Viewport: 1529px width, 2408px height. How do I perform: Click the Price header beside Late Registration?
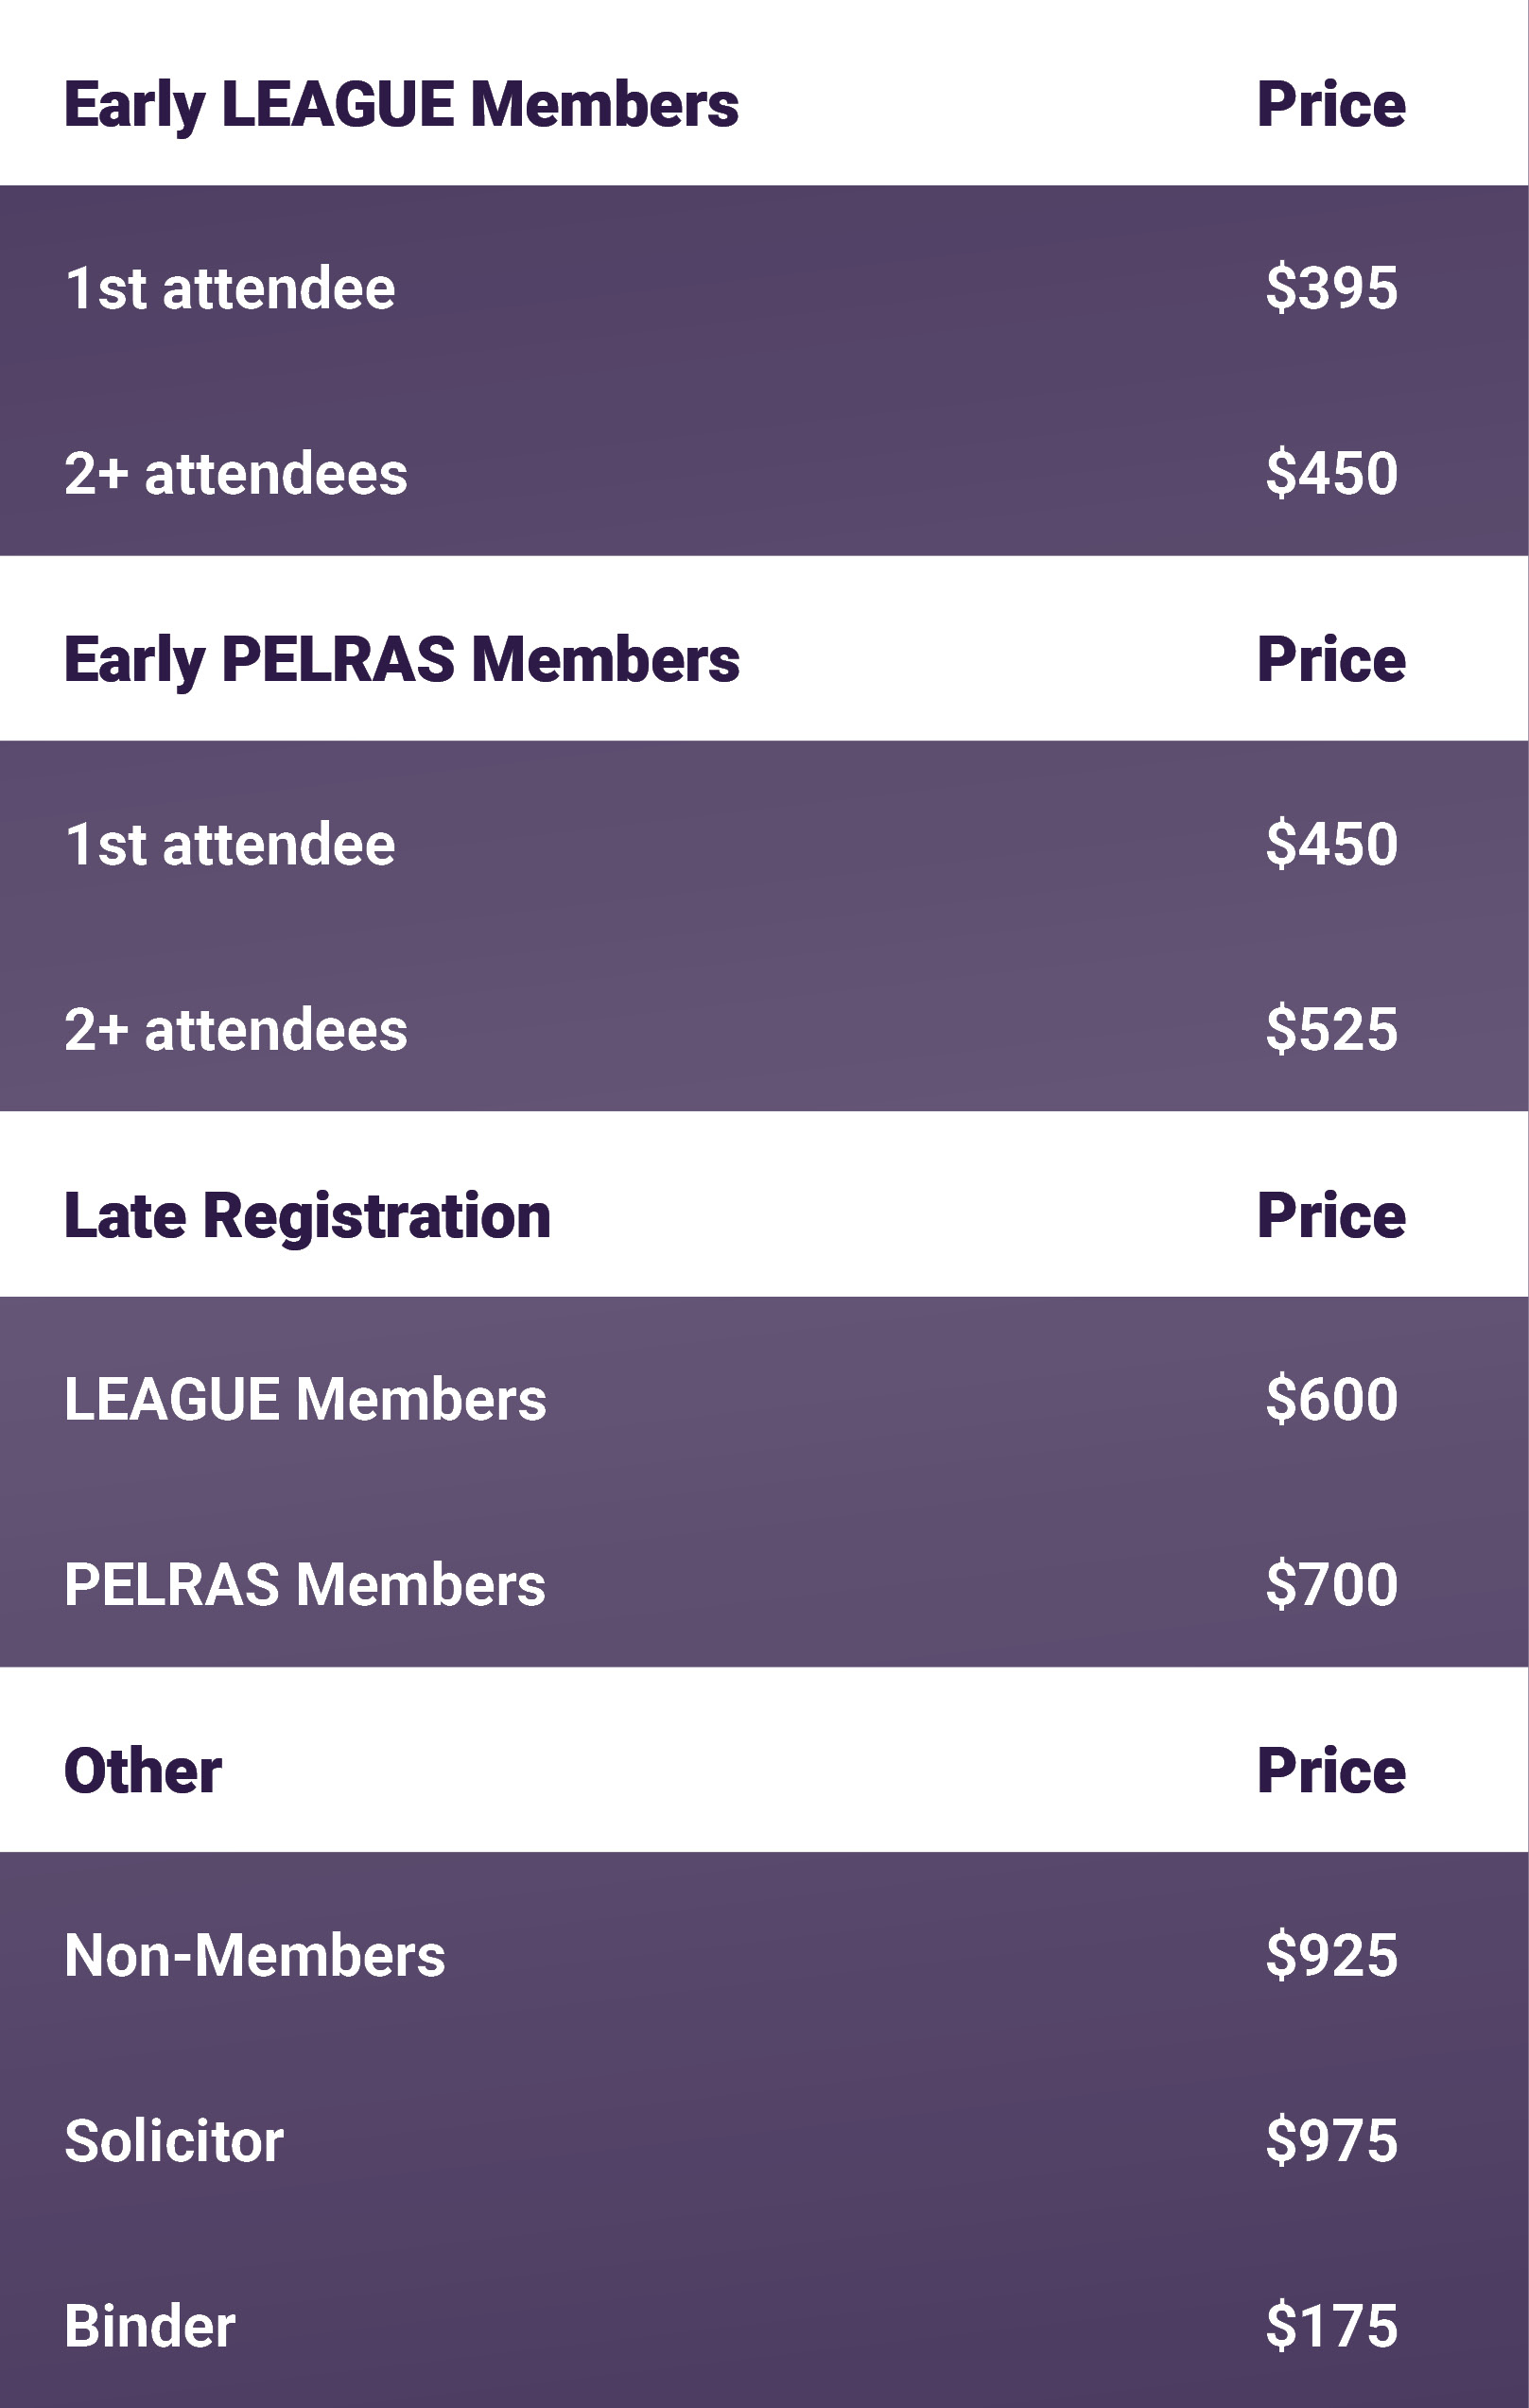[1331, 1215]
